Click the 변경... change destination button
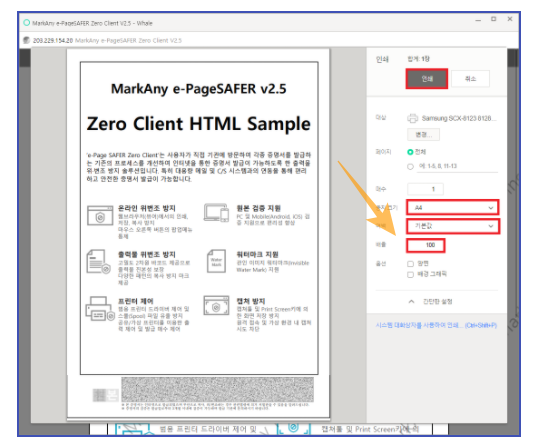The image size is (535, 441). click(x=423, y=135)
